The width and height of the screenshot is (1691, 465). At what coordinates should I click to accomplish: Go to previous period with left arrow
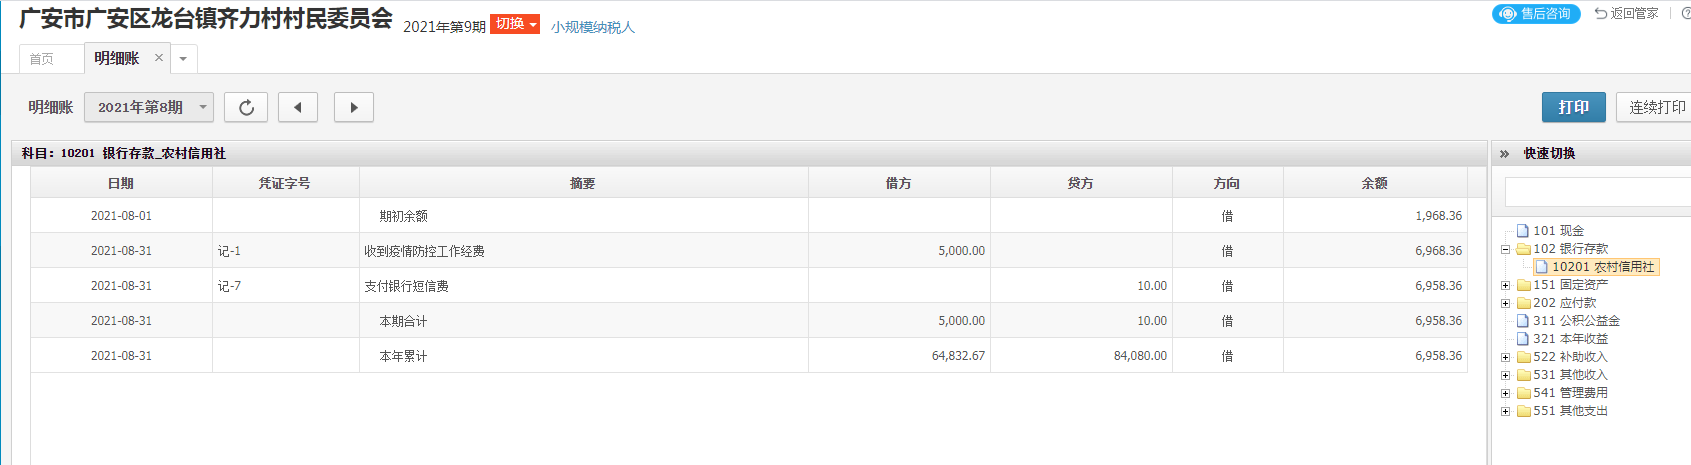(x=298, y=107)
